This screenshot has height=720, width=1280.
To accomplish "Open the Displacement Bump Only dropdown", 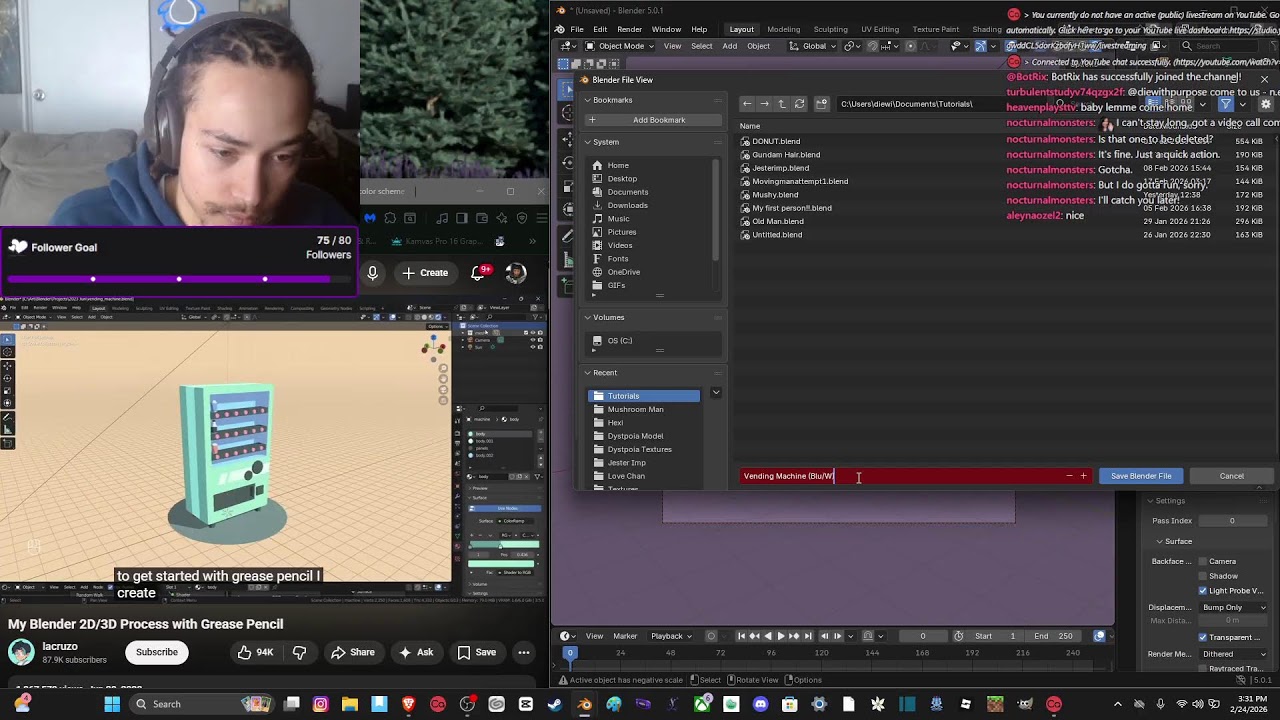I will pyautogui.click(x=1235, y=607).
